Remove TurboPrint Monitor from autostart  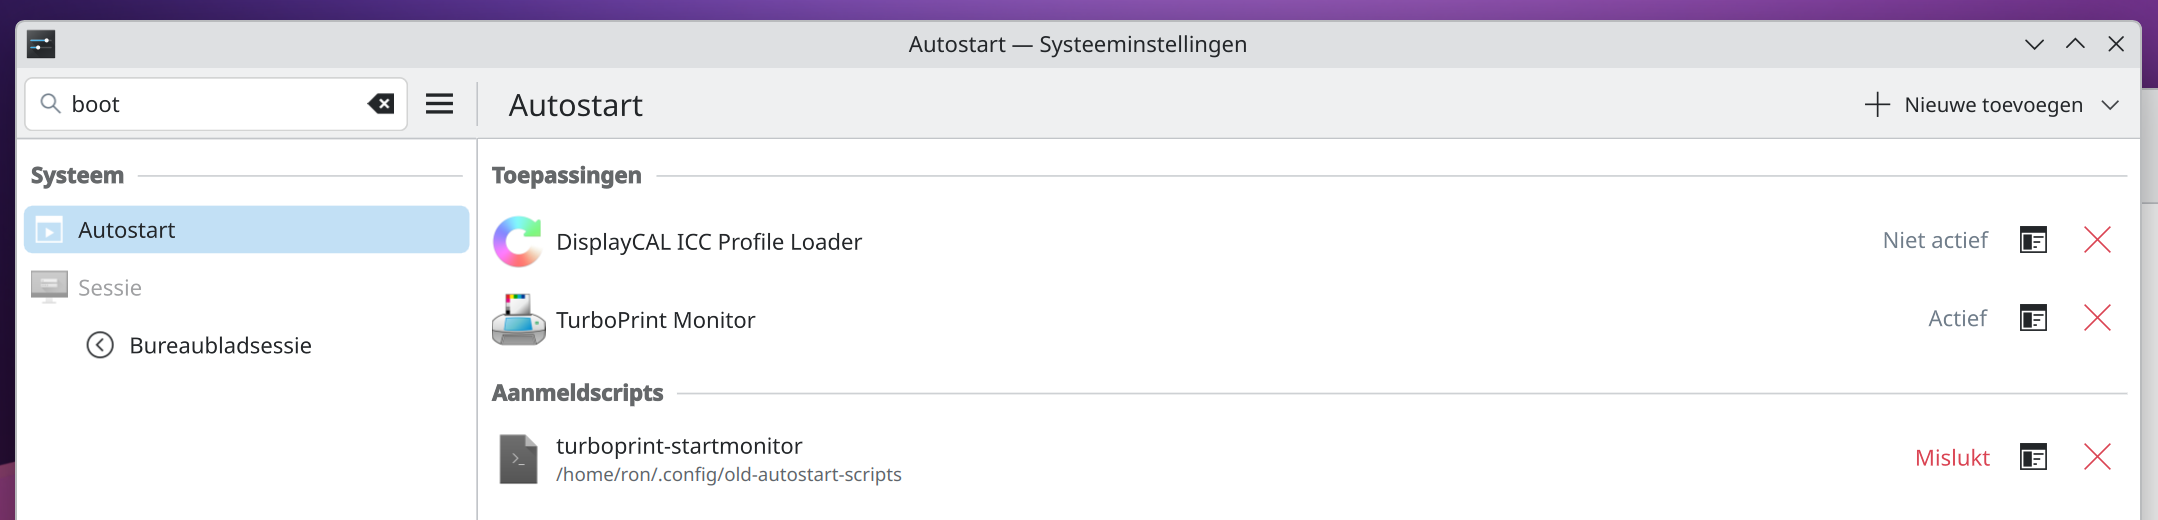[2097, 318]
